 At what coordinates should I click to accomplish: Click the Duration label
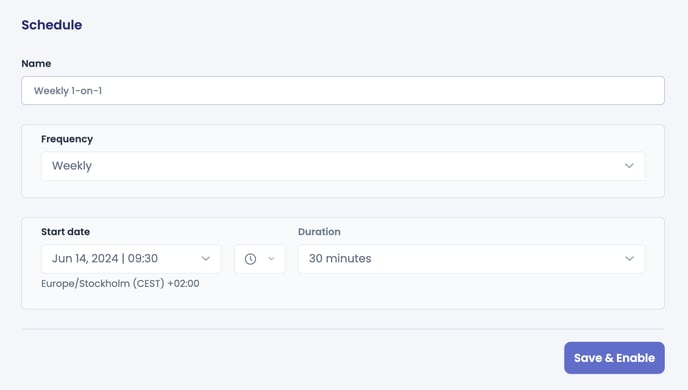pyautogui.click(x=319, y=232)
